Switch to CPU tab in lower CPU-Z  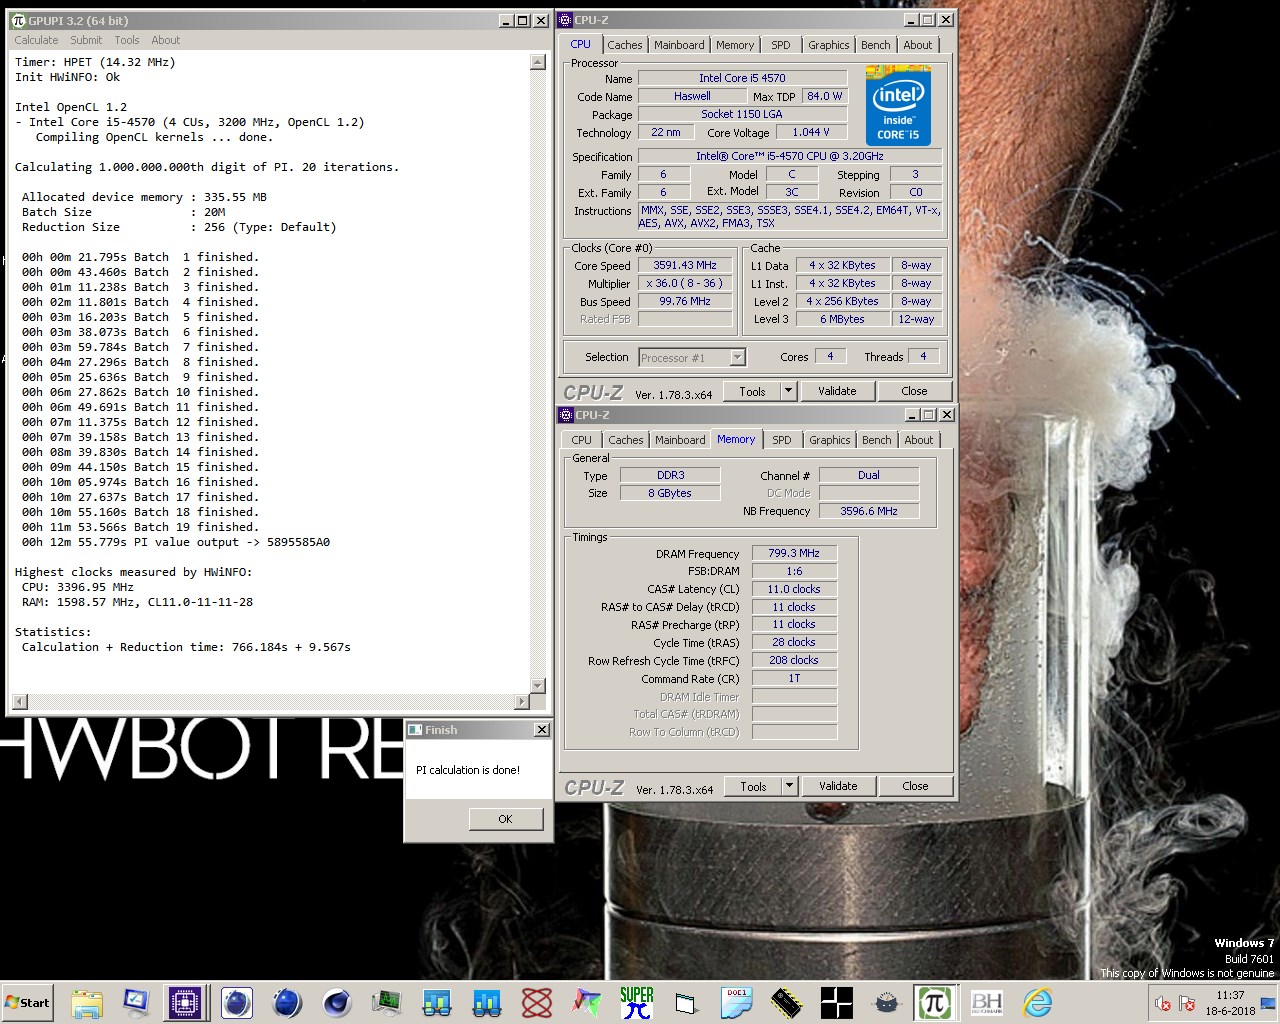pos(582,440)
